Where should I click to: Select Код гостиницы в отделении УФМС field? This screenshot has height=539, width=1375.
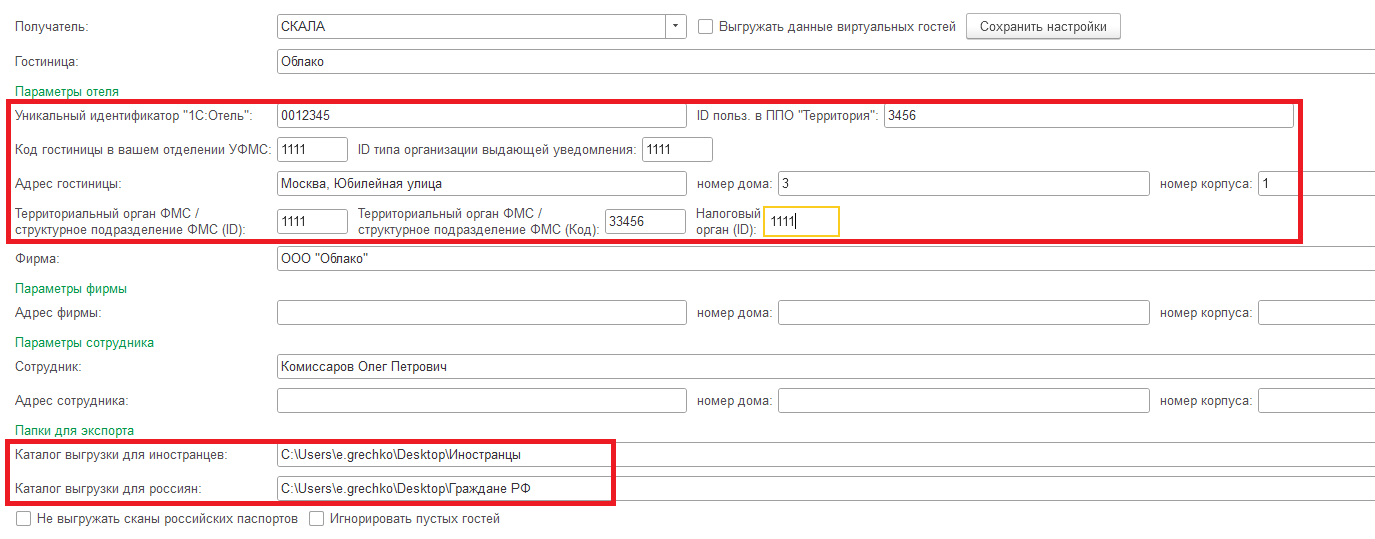[x=312, y=150]
